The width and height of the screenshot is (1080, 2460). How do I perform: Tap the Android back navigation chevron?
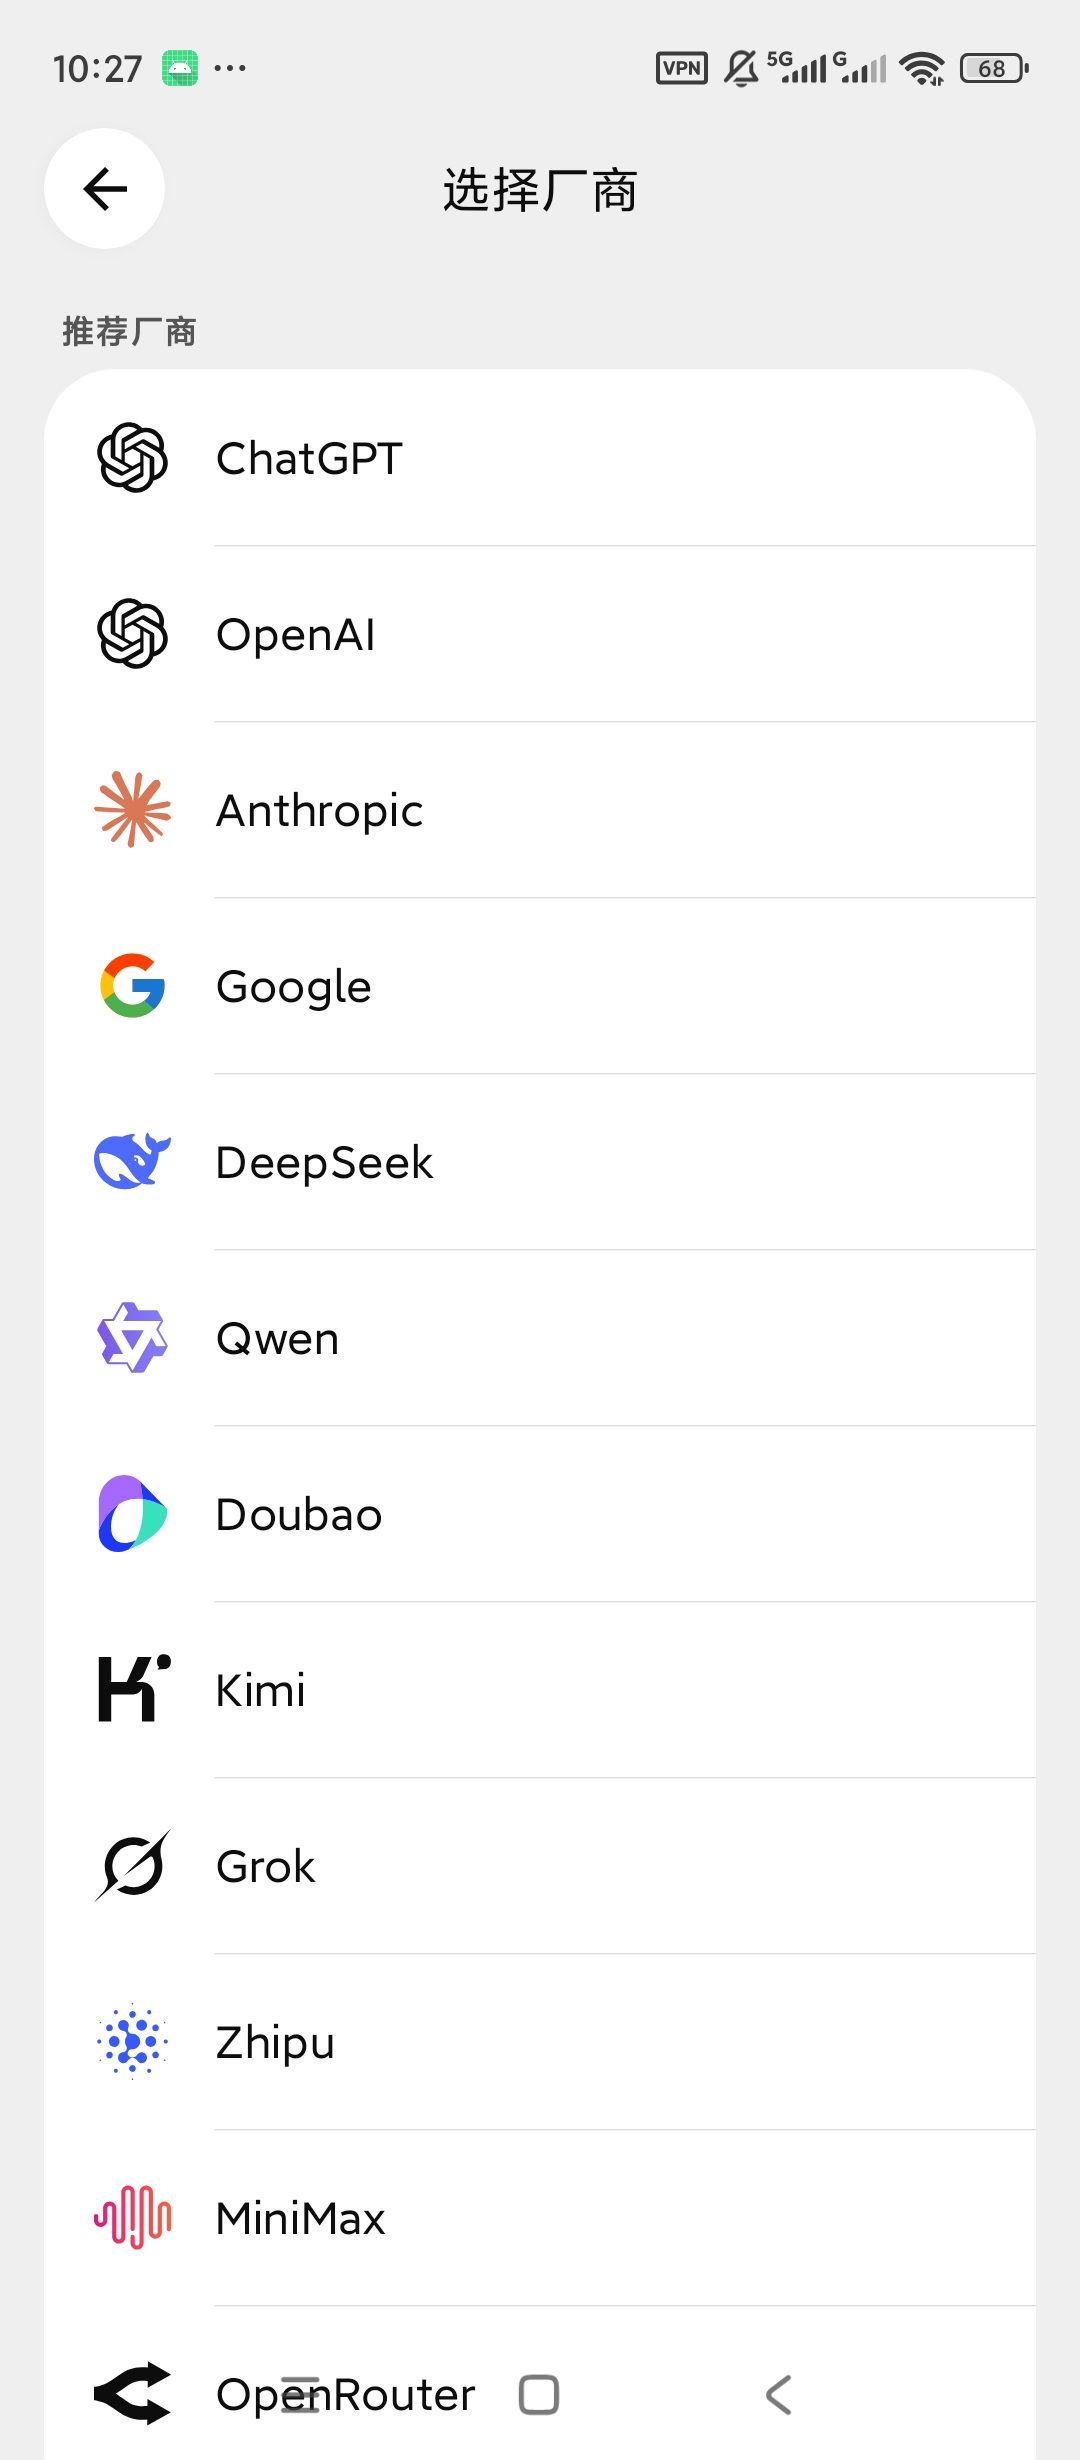(778, 2395)
